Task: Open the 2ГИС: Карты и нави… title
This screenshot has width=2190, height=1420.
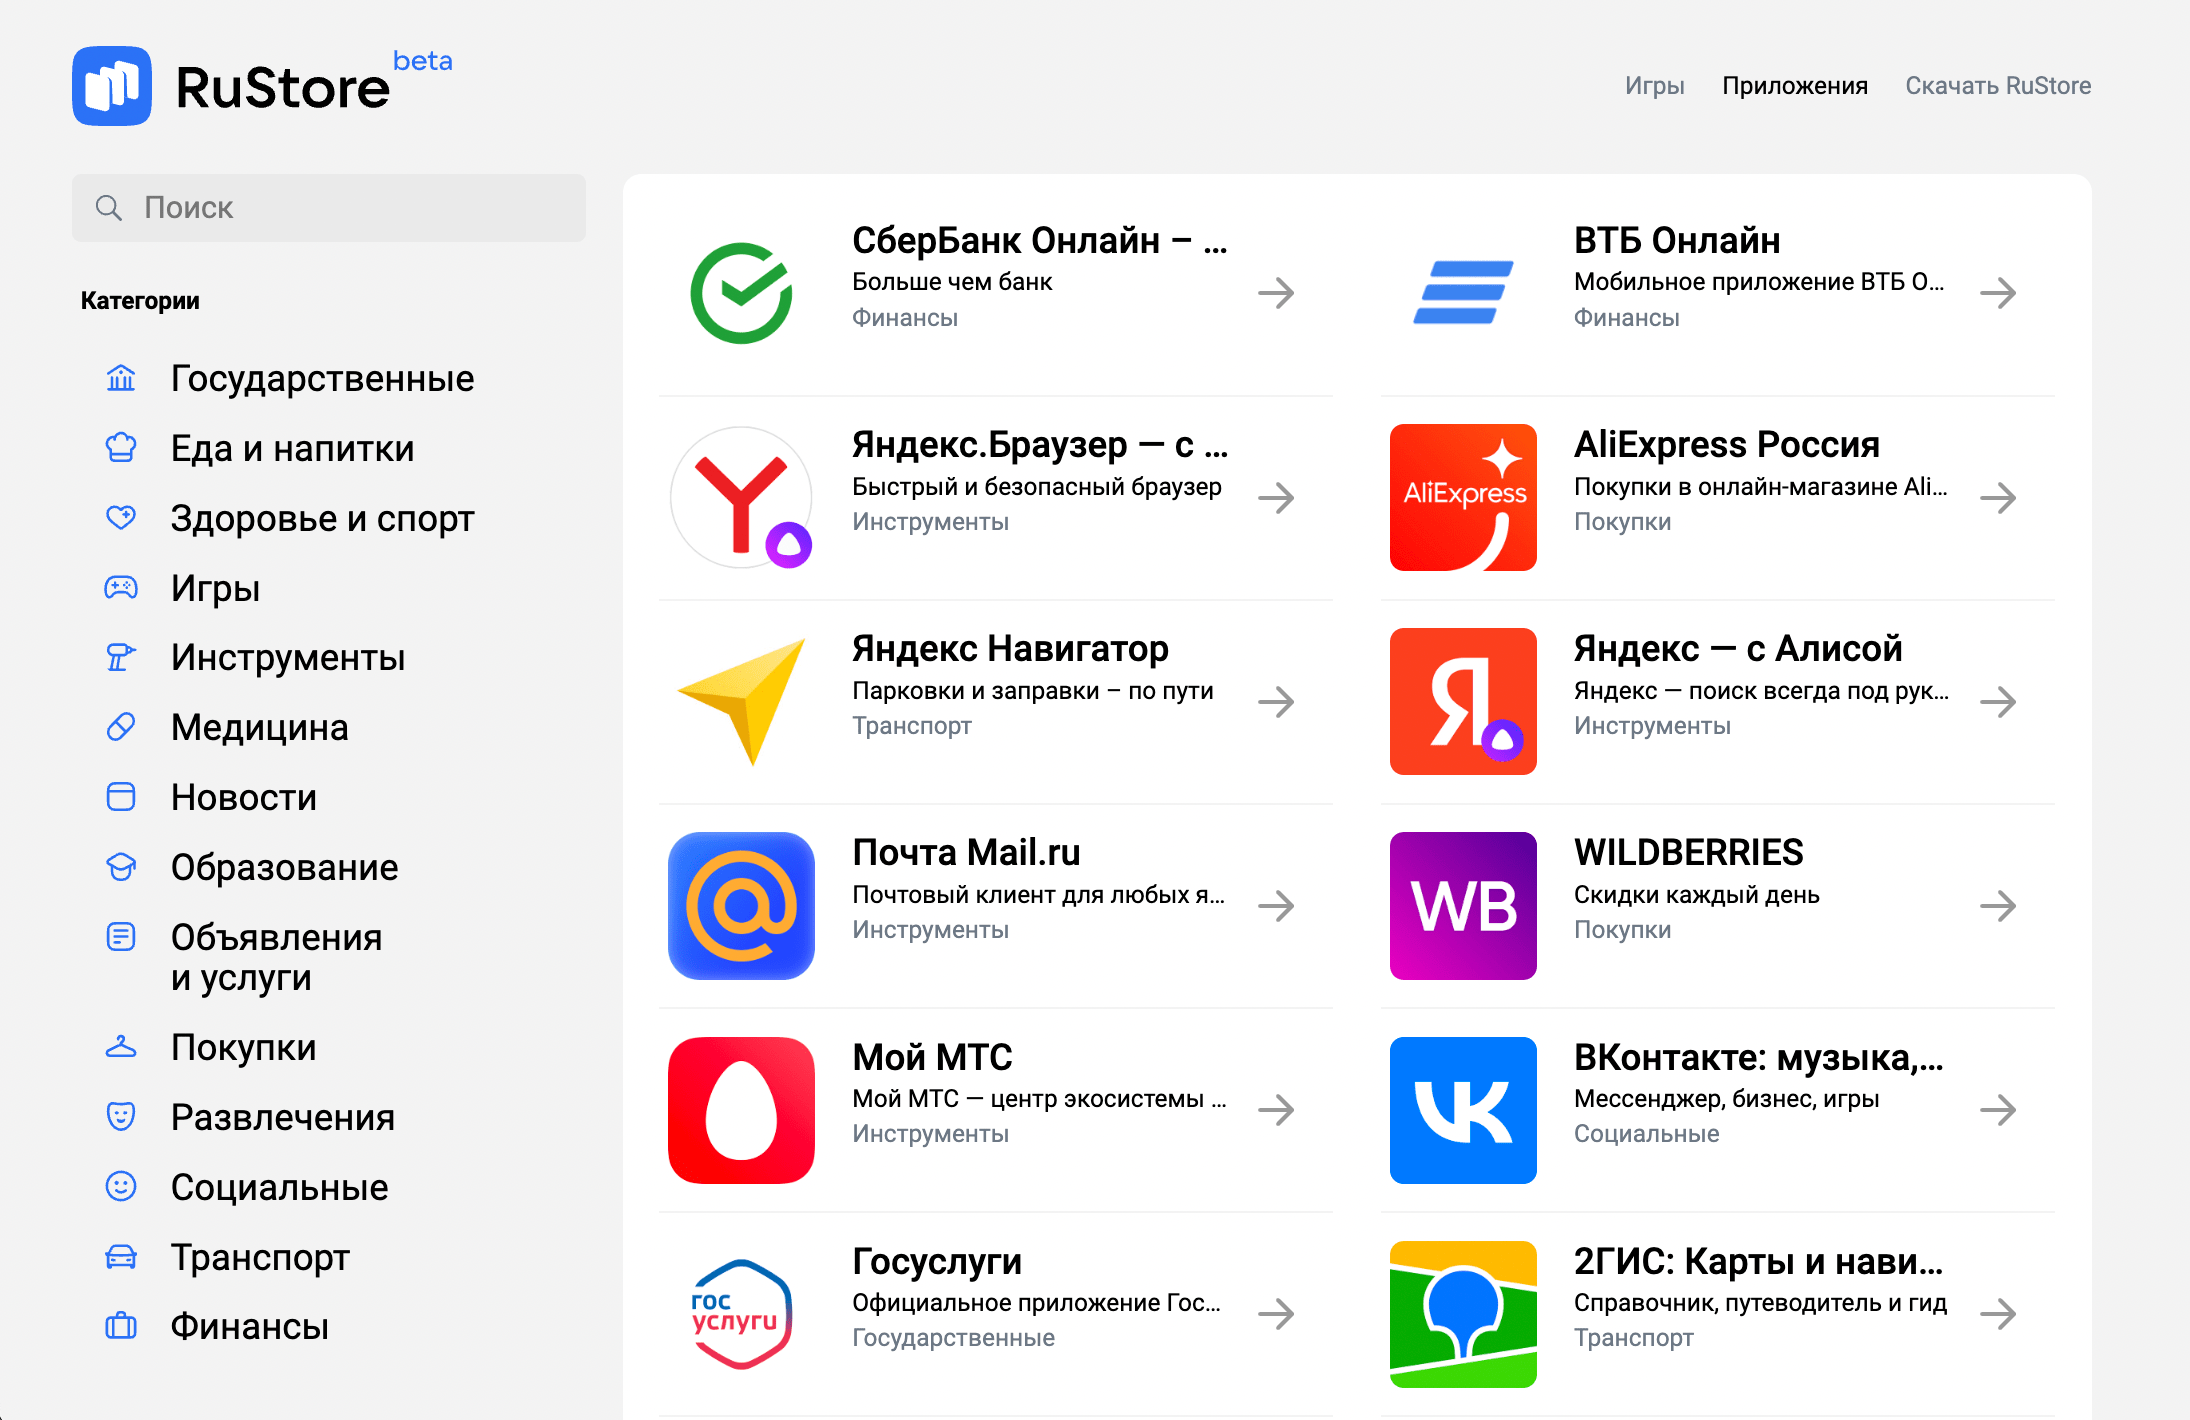Action: [x=1758, y=1261]
